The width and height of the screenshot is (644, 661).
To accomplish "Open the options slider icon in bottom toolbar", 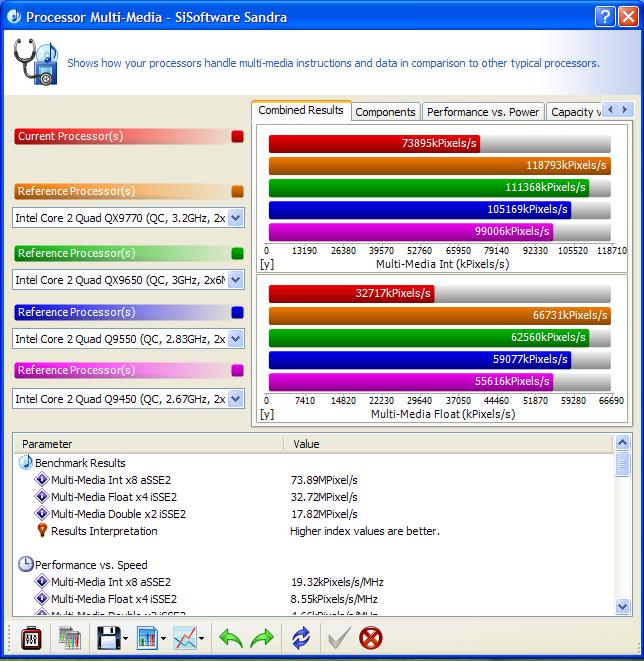I will (x=31, y=638).
